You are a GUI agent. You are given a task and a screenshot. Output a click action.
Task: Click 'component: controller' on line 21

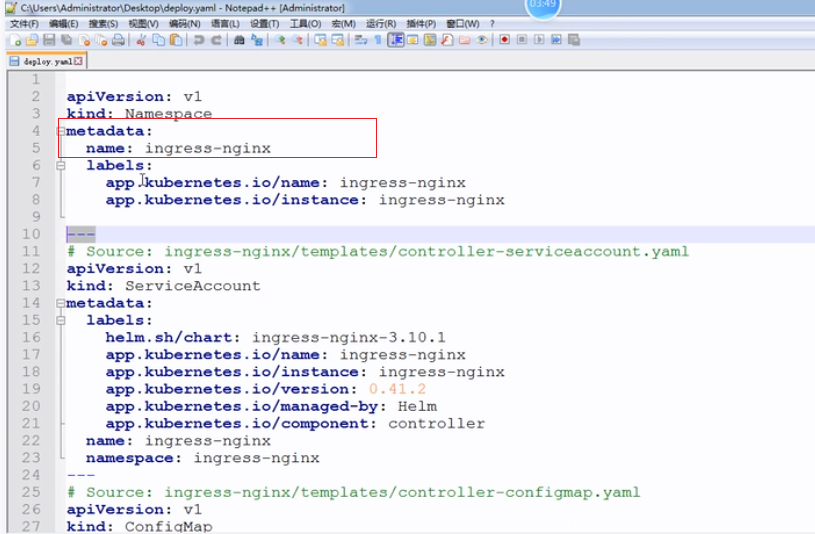click(x=295, y=424)
